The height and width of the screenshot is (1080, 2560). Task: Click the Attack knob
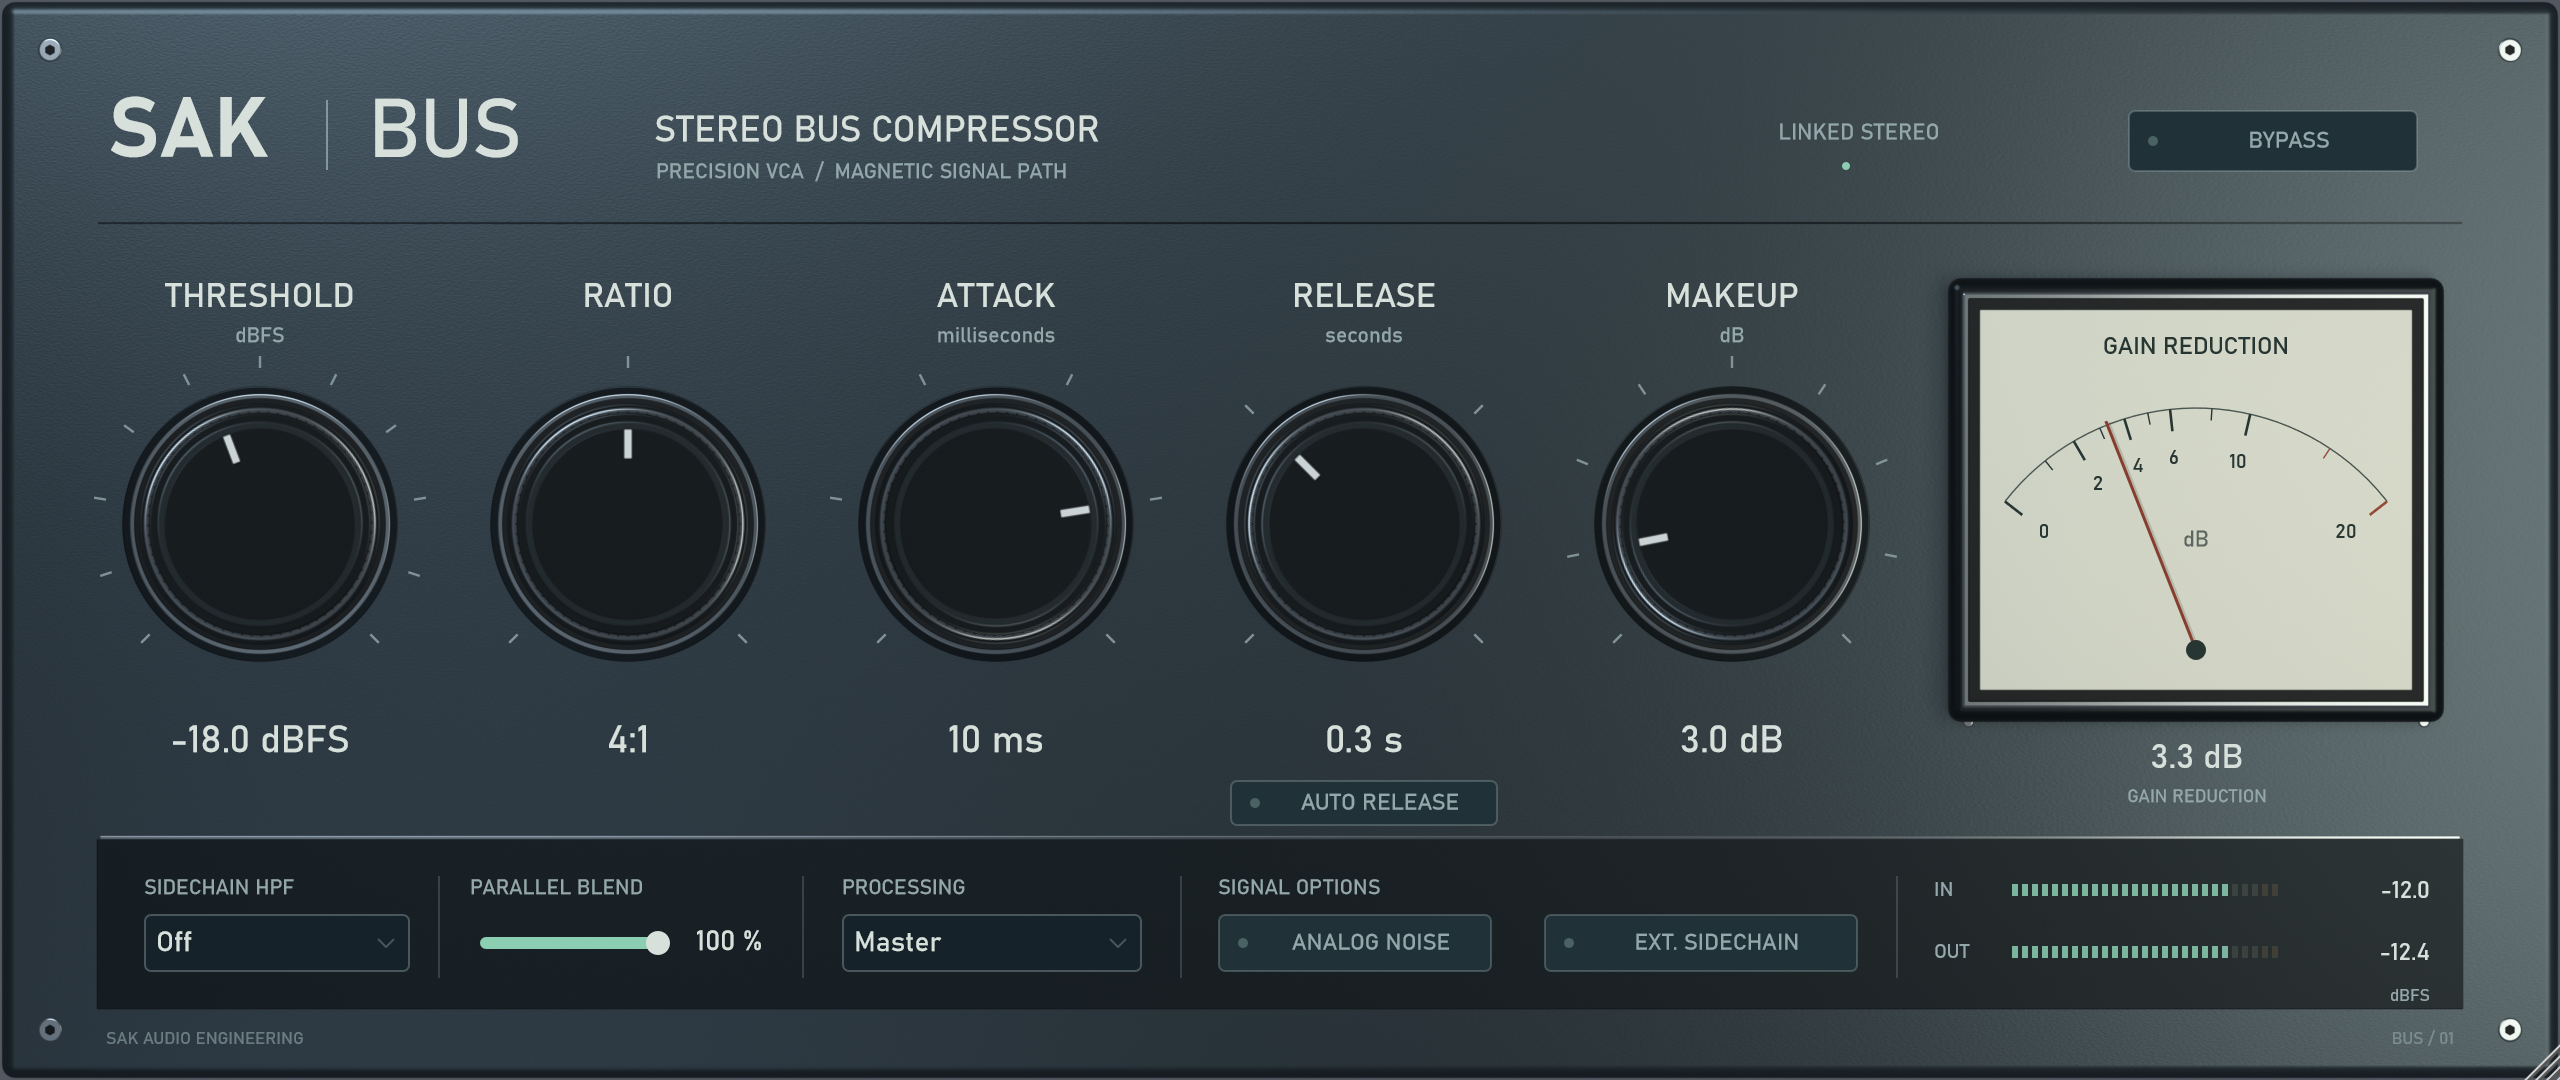point(996,524)
